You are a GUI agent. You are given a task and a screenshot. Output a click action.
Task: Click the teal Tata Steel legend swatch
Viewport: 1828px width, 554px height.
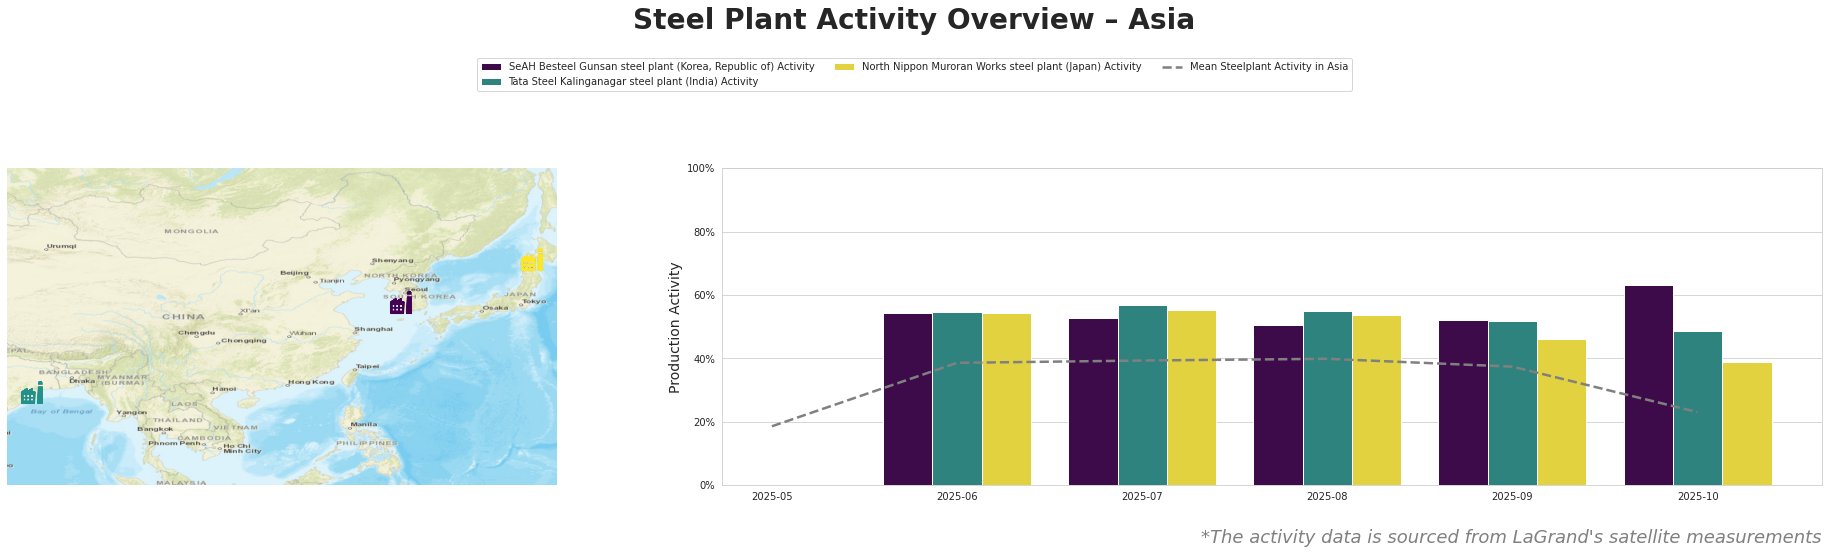click(491, 82)
